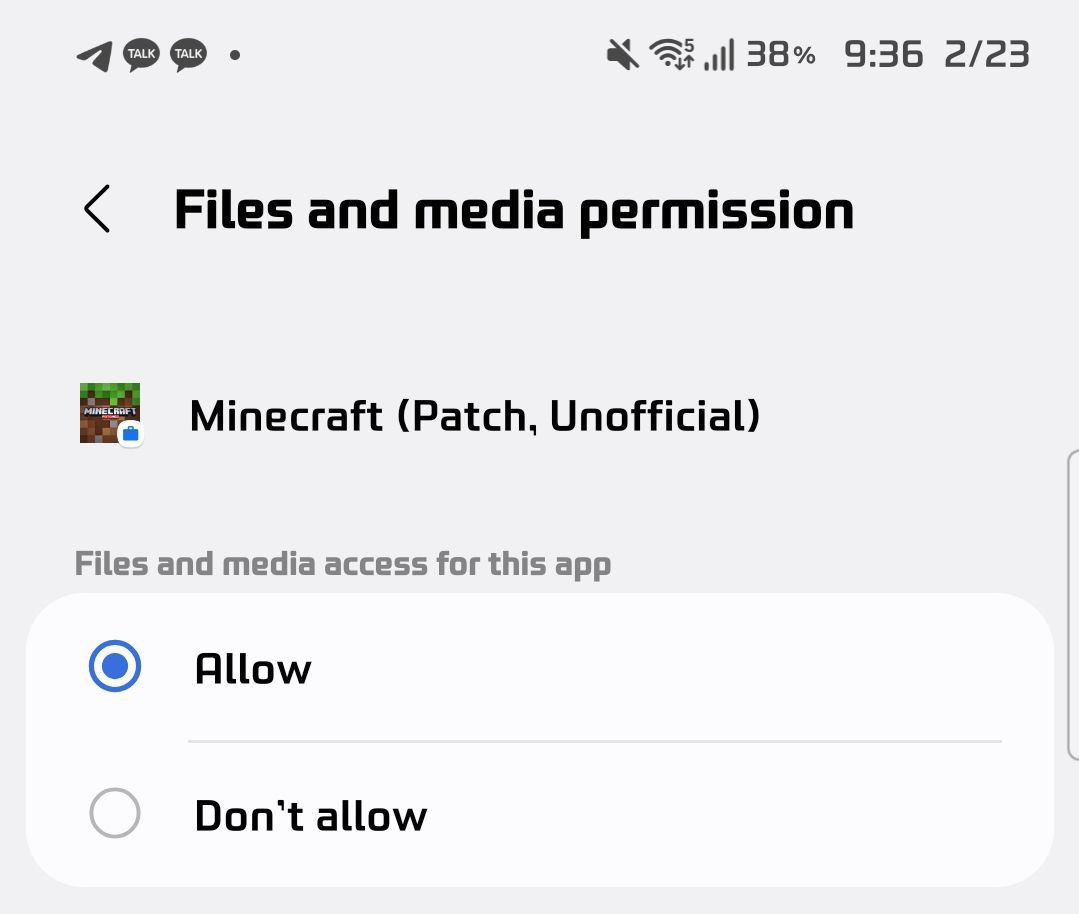Select the Don't allow radio button
This screenshot has height=914, width=1079.
[x=114, y=814]
